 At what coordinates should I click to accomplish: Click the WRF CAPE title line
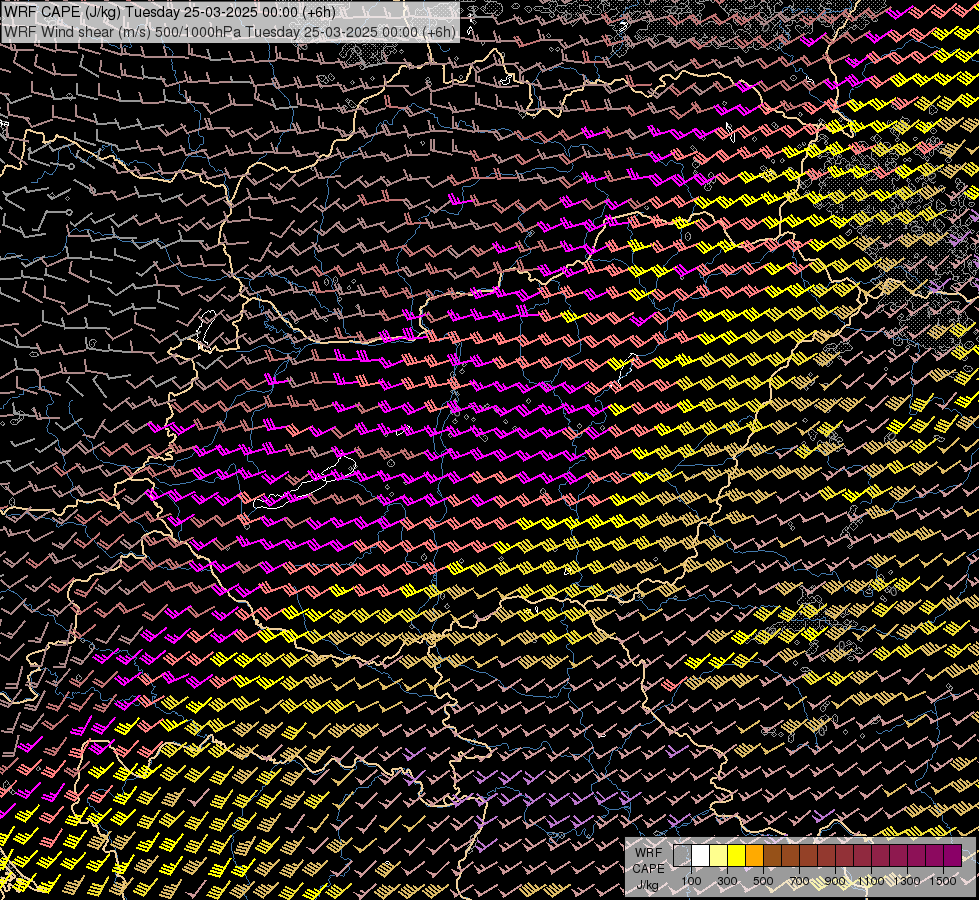(x=169, y=12)
